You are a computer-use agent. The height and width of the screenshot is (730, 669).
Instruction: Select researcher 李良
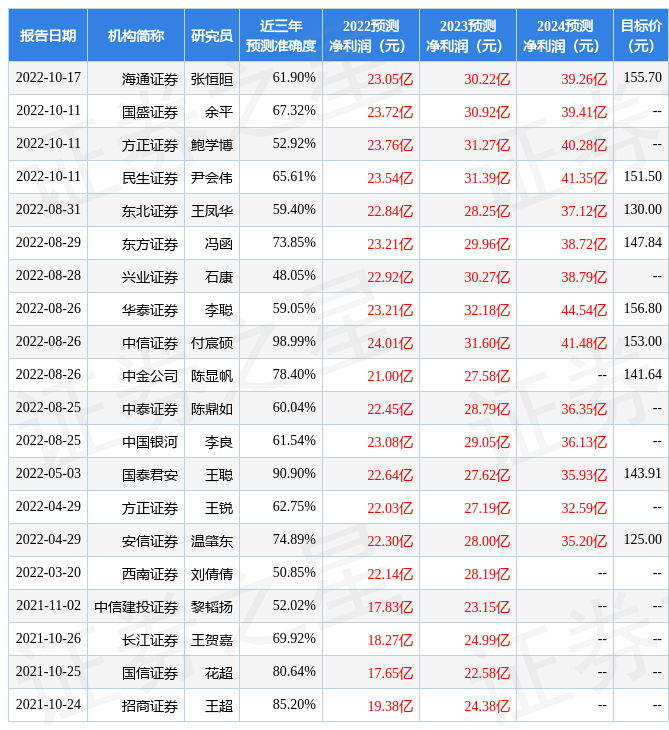(219, 443)
